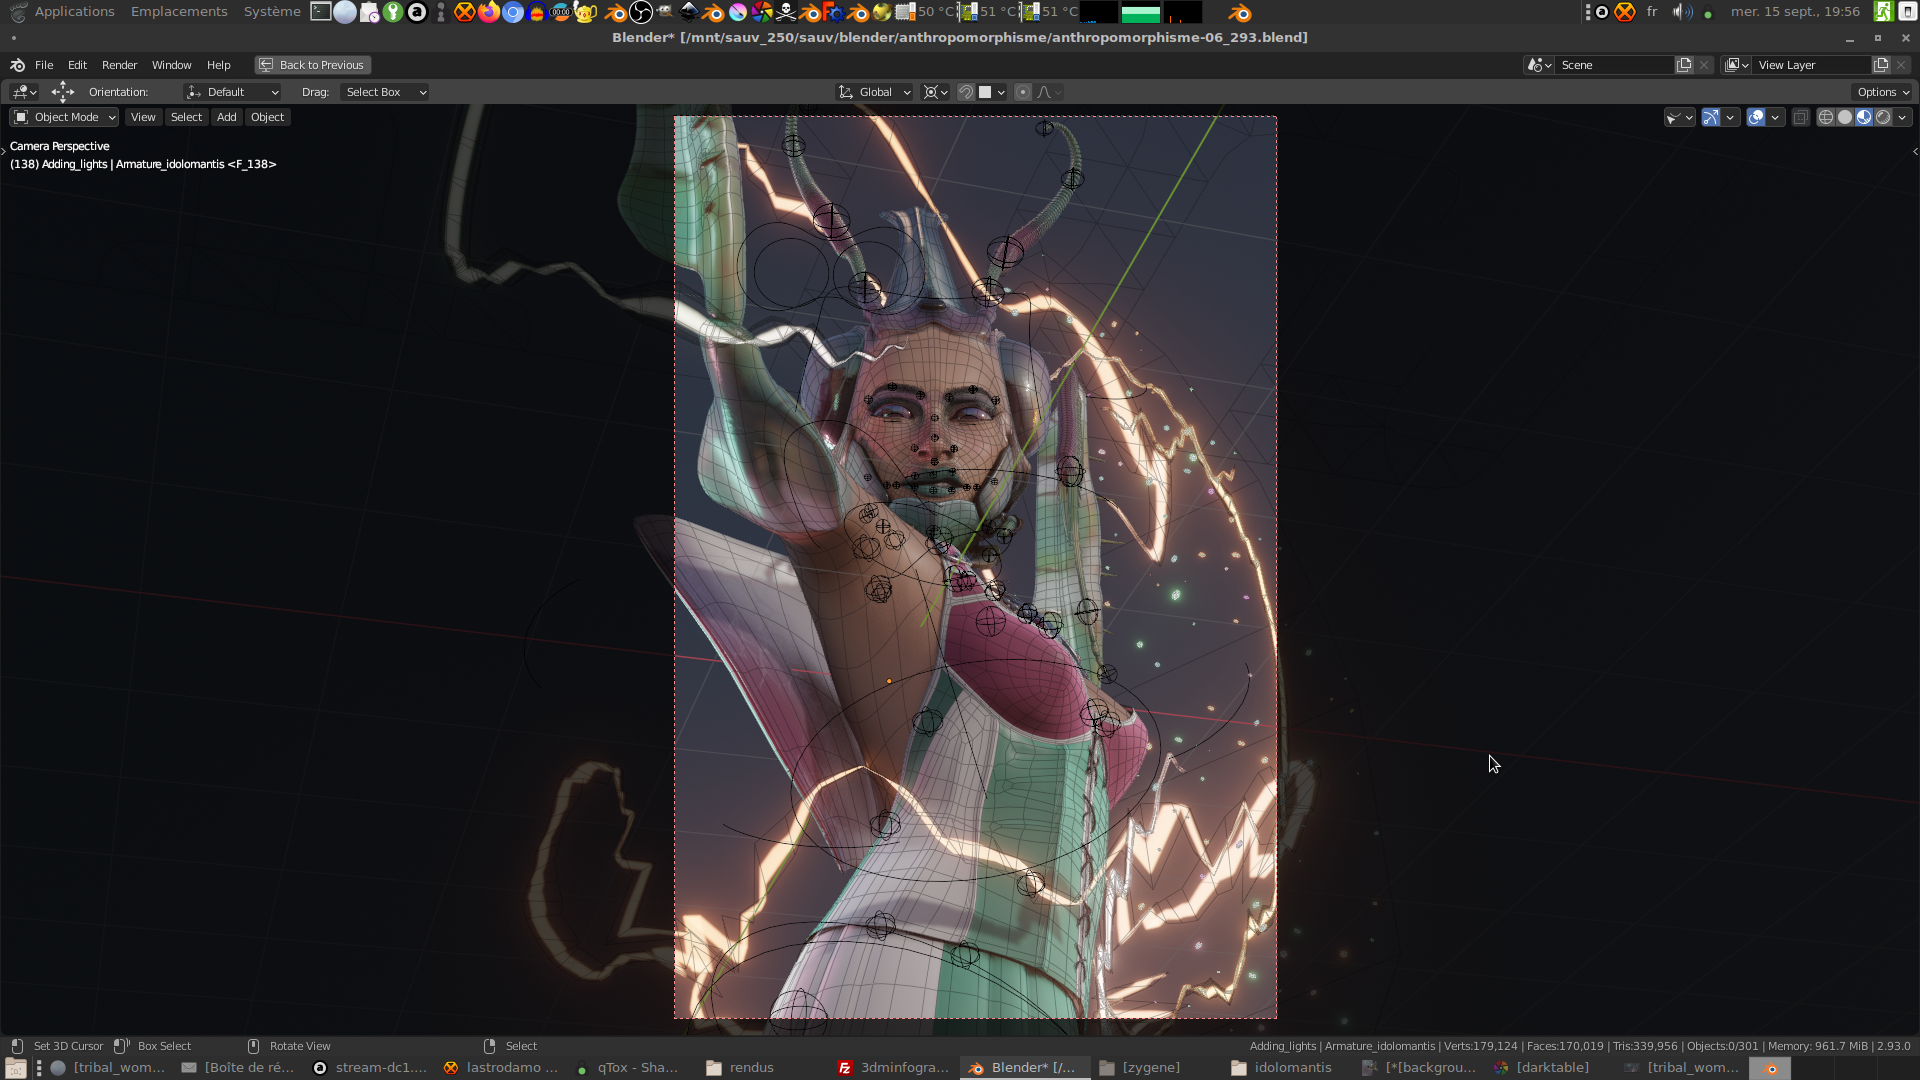This screenshot has height=1080, width=1920.
Task: Open Object Mode dropdown
Action: [x=65, y=117]
